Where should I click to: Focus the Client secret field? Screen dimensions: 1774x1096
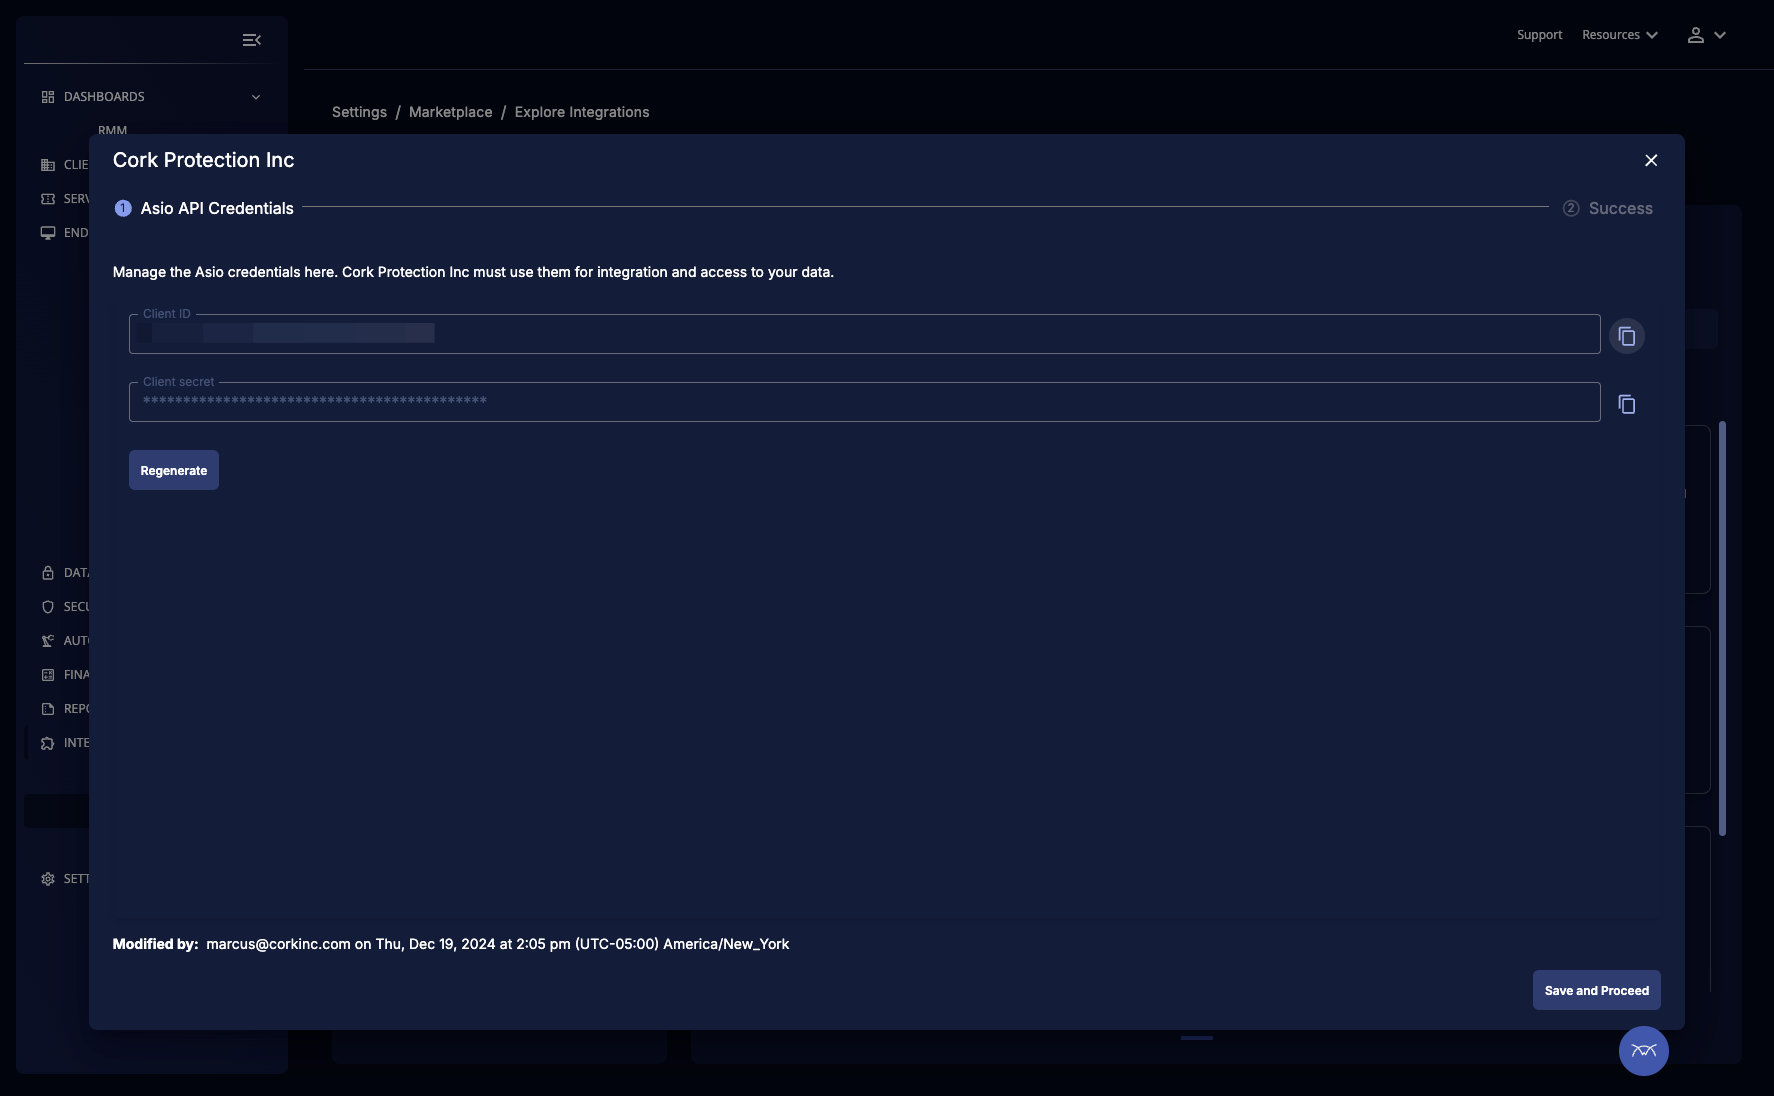coord(864,402)
